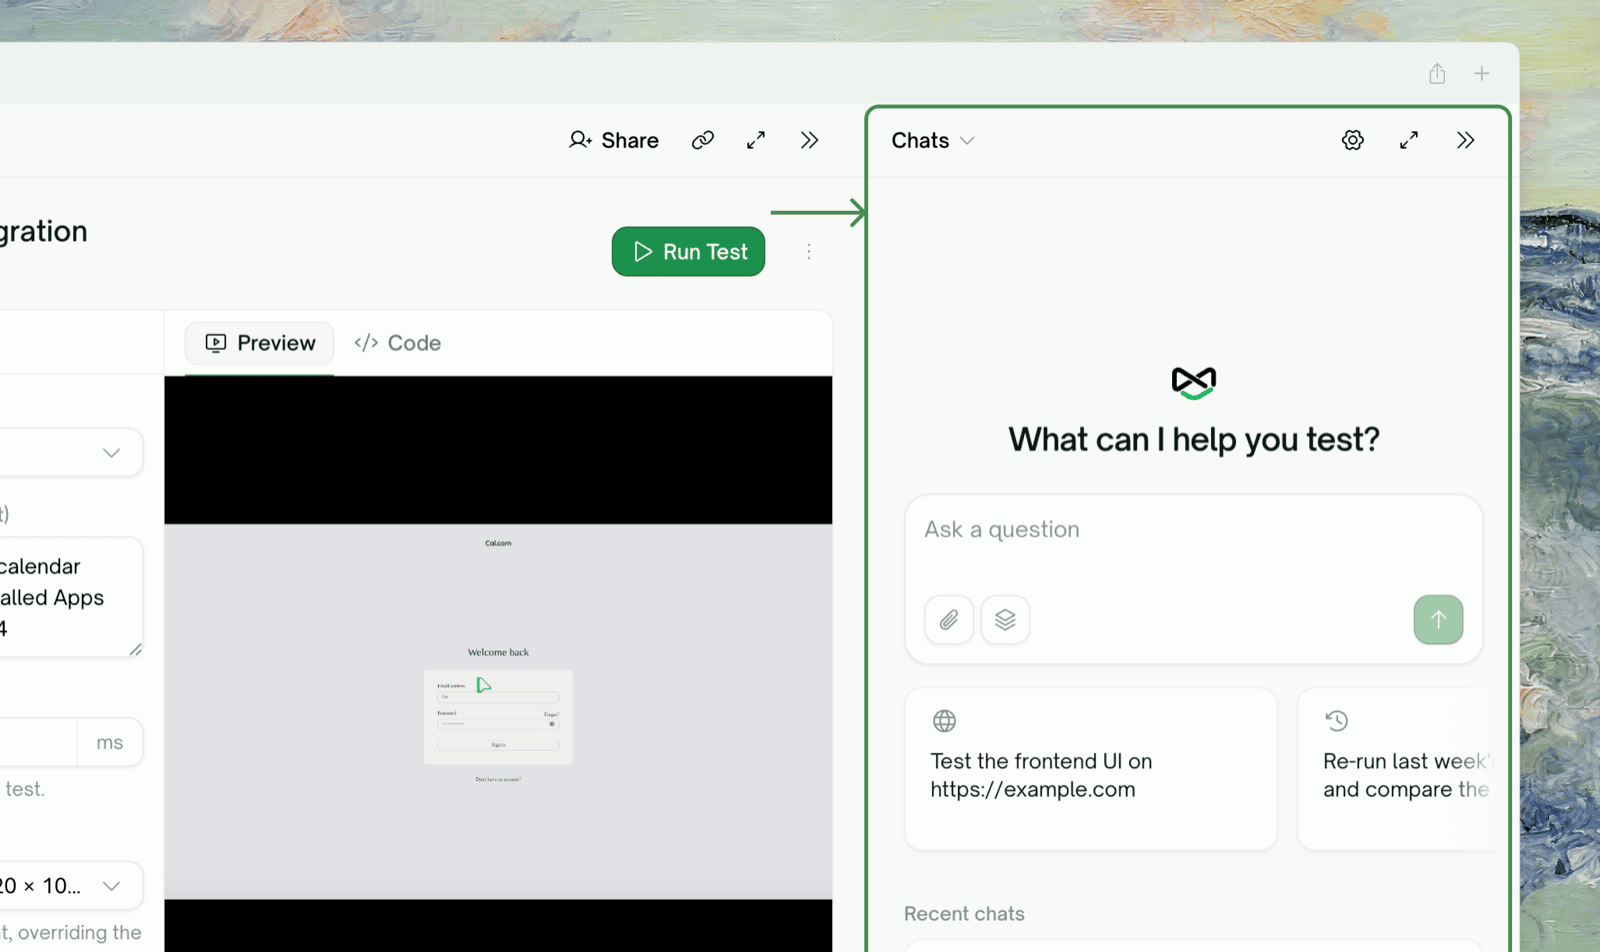Click the 'What can I help you test?' heading
The image size is (1600, 952).
pos(1194,439)
